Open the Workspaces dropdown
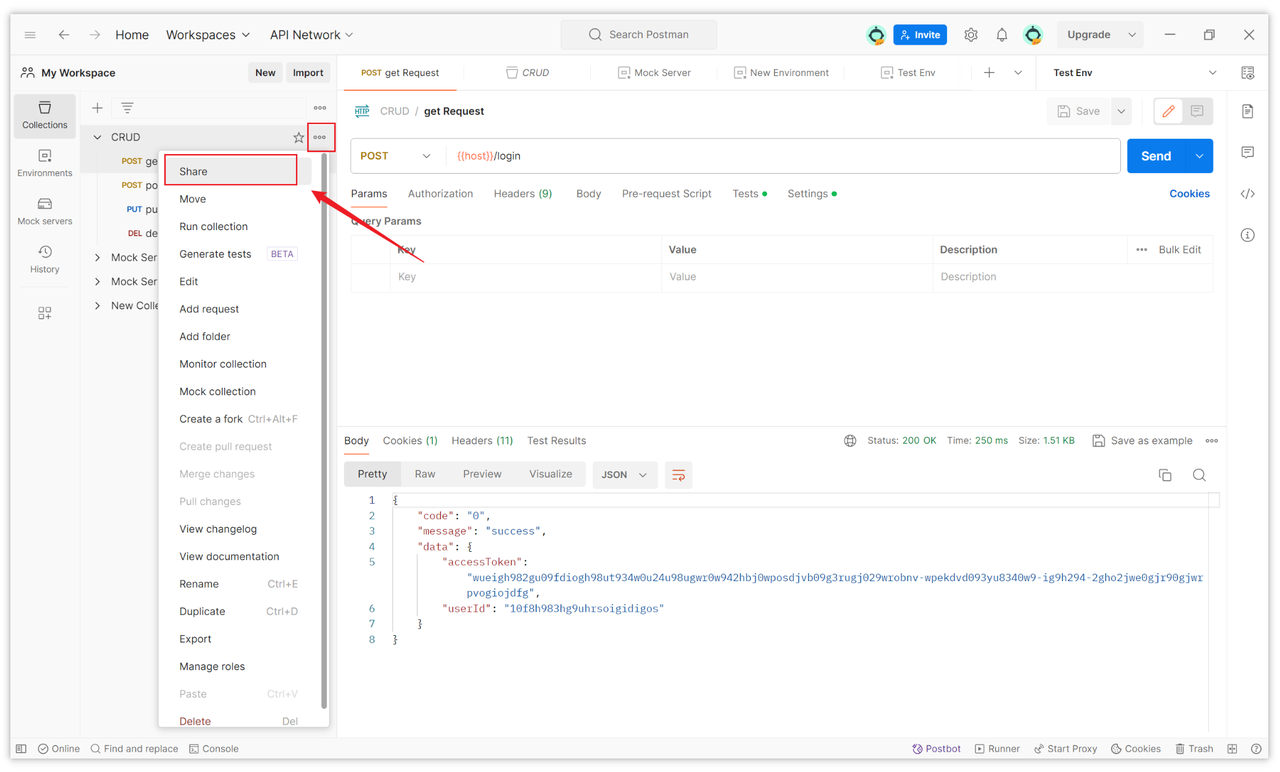 click(208, 35)
